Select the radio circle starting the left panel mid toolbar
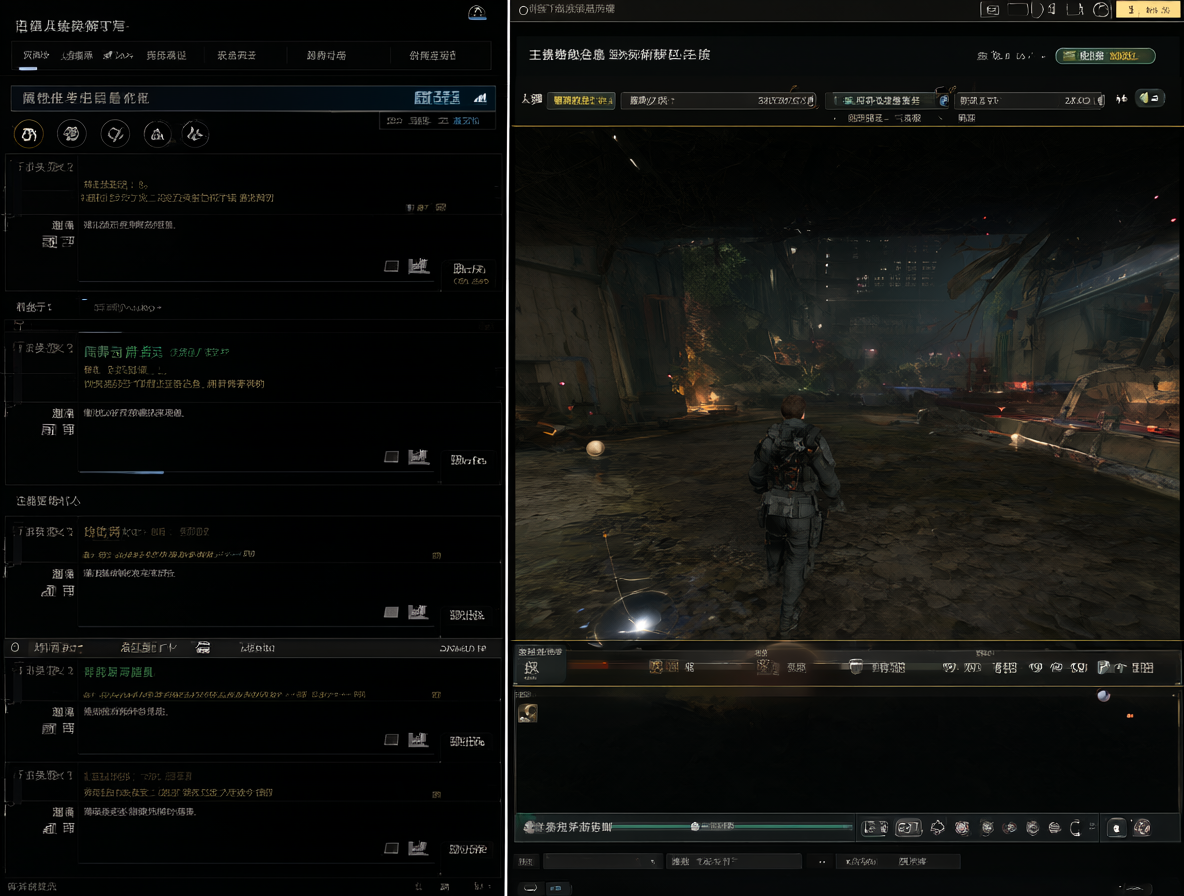The width and height of the screenshot is (1184, 896). coord(15,648)
